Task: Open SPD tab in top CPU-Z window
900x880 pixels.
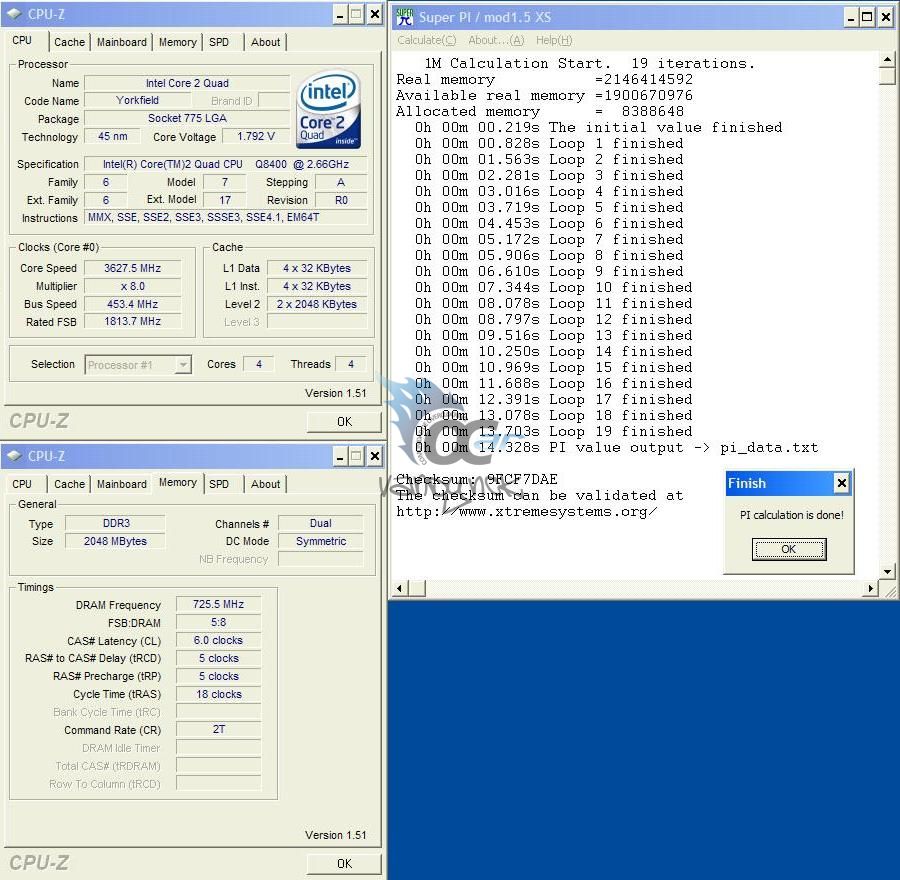Action: 219,42
